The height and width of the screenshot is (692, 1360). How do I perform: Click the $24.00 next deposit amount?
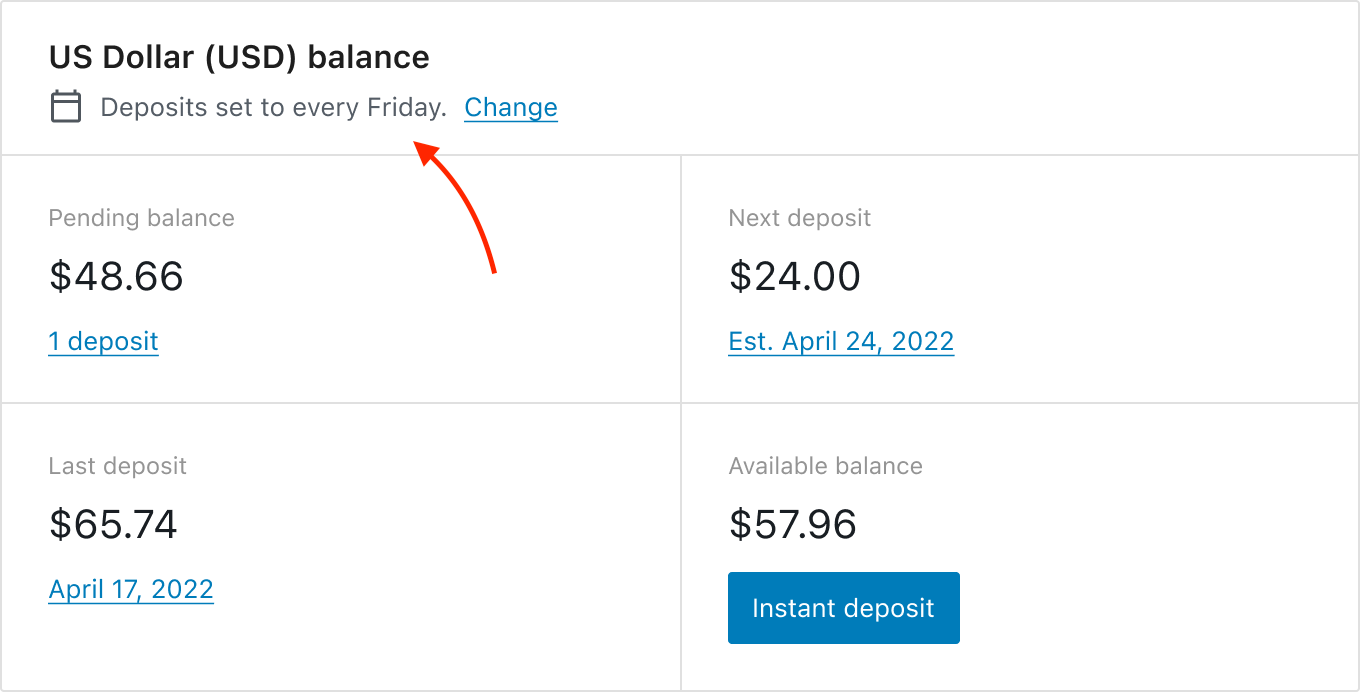point(795,277)
